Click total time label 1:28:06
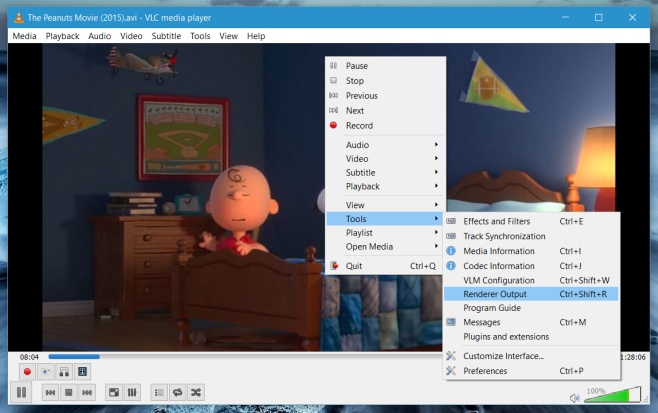Screen dimensions: 658x413 (x=633, y=357)
